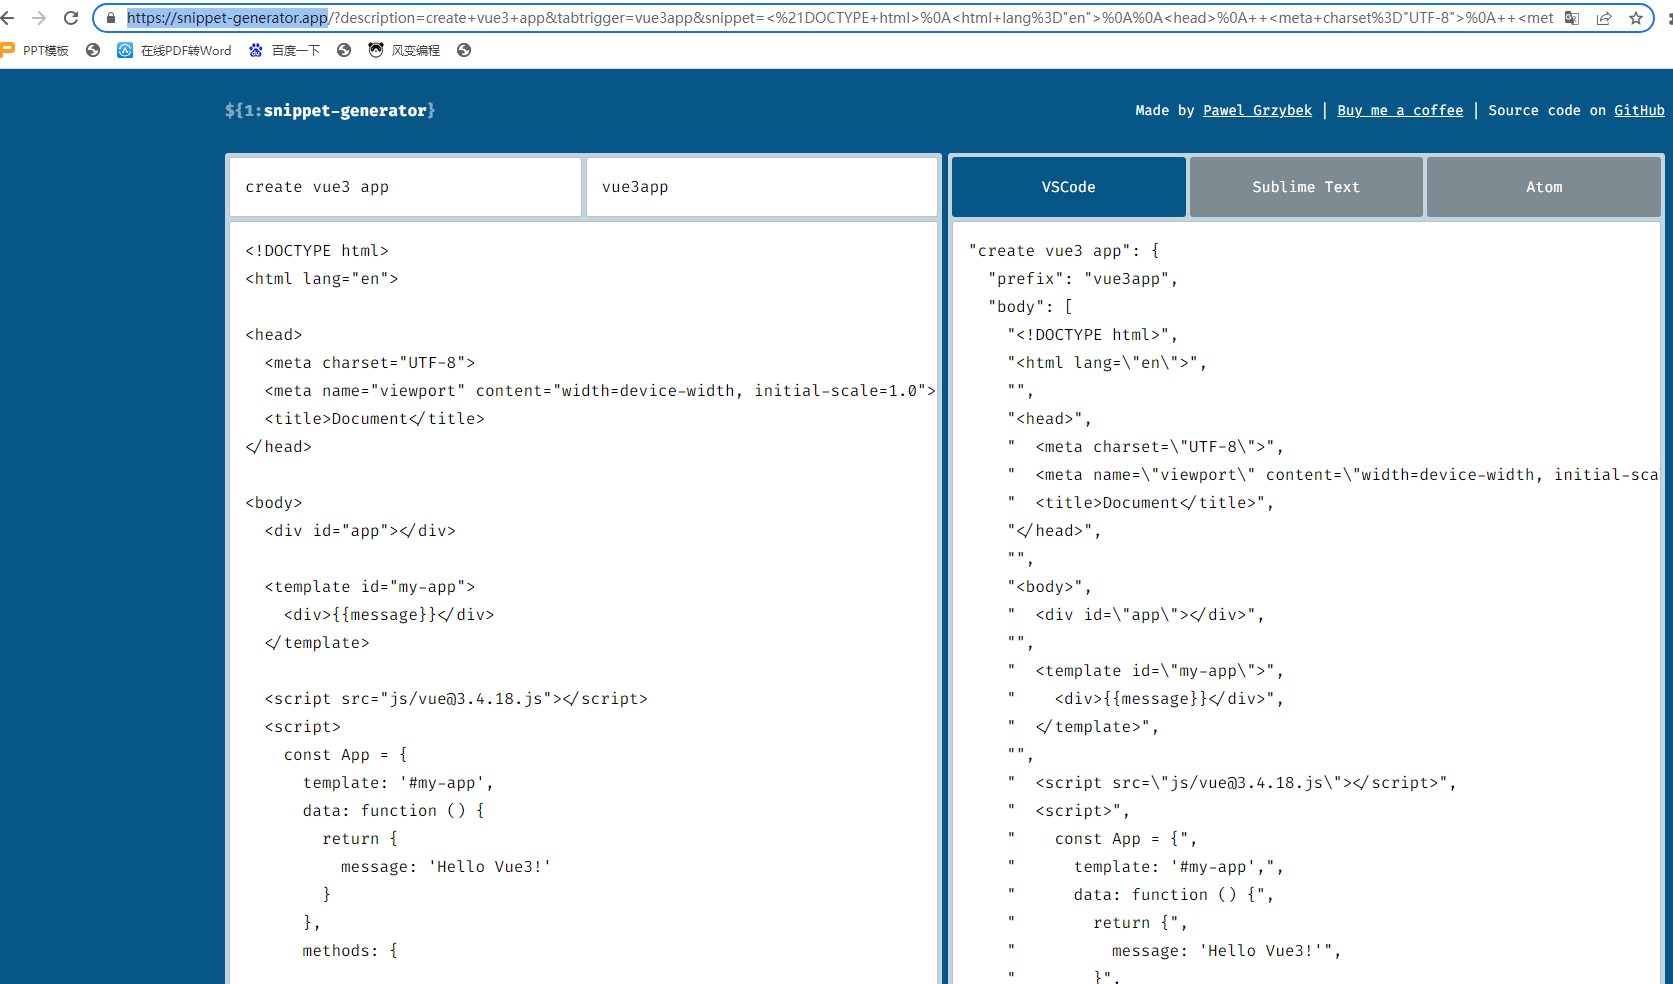Click the 'const App = {",' output line
Viewport: 1673px width, 984px height.
[x=1102, y=839]
